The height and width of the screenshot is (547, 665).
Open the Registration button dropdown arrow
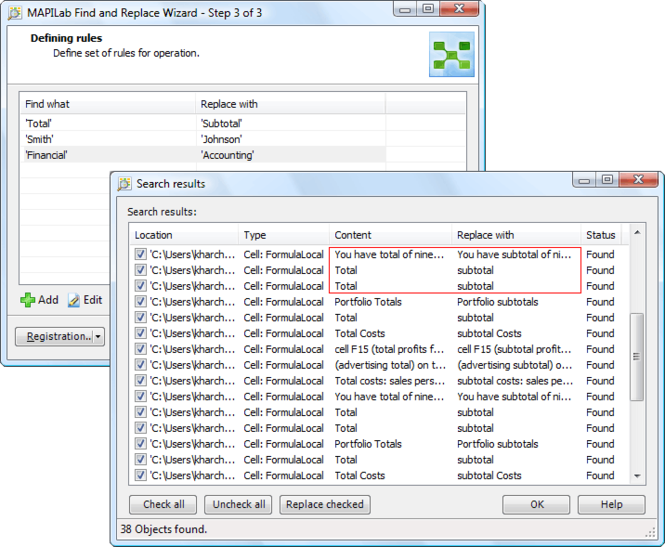[x=98, y=337]
